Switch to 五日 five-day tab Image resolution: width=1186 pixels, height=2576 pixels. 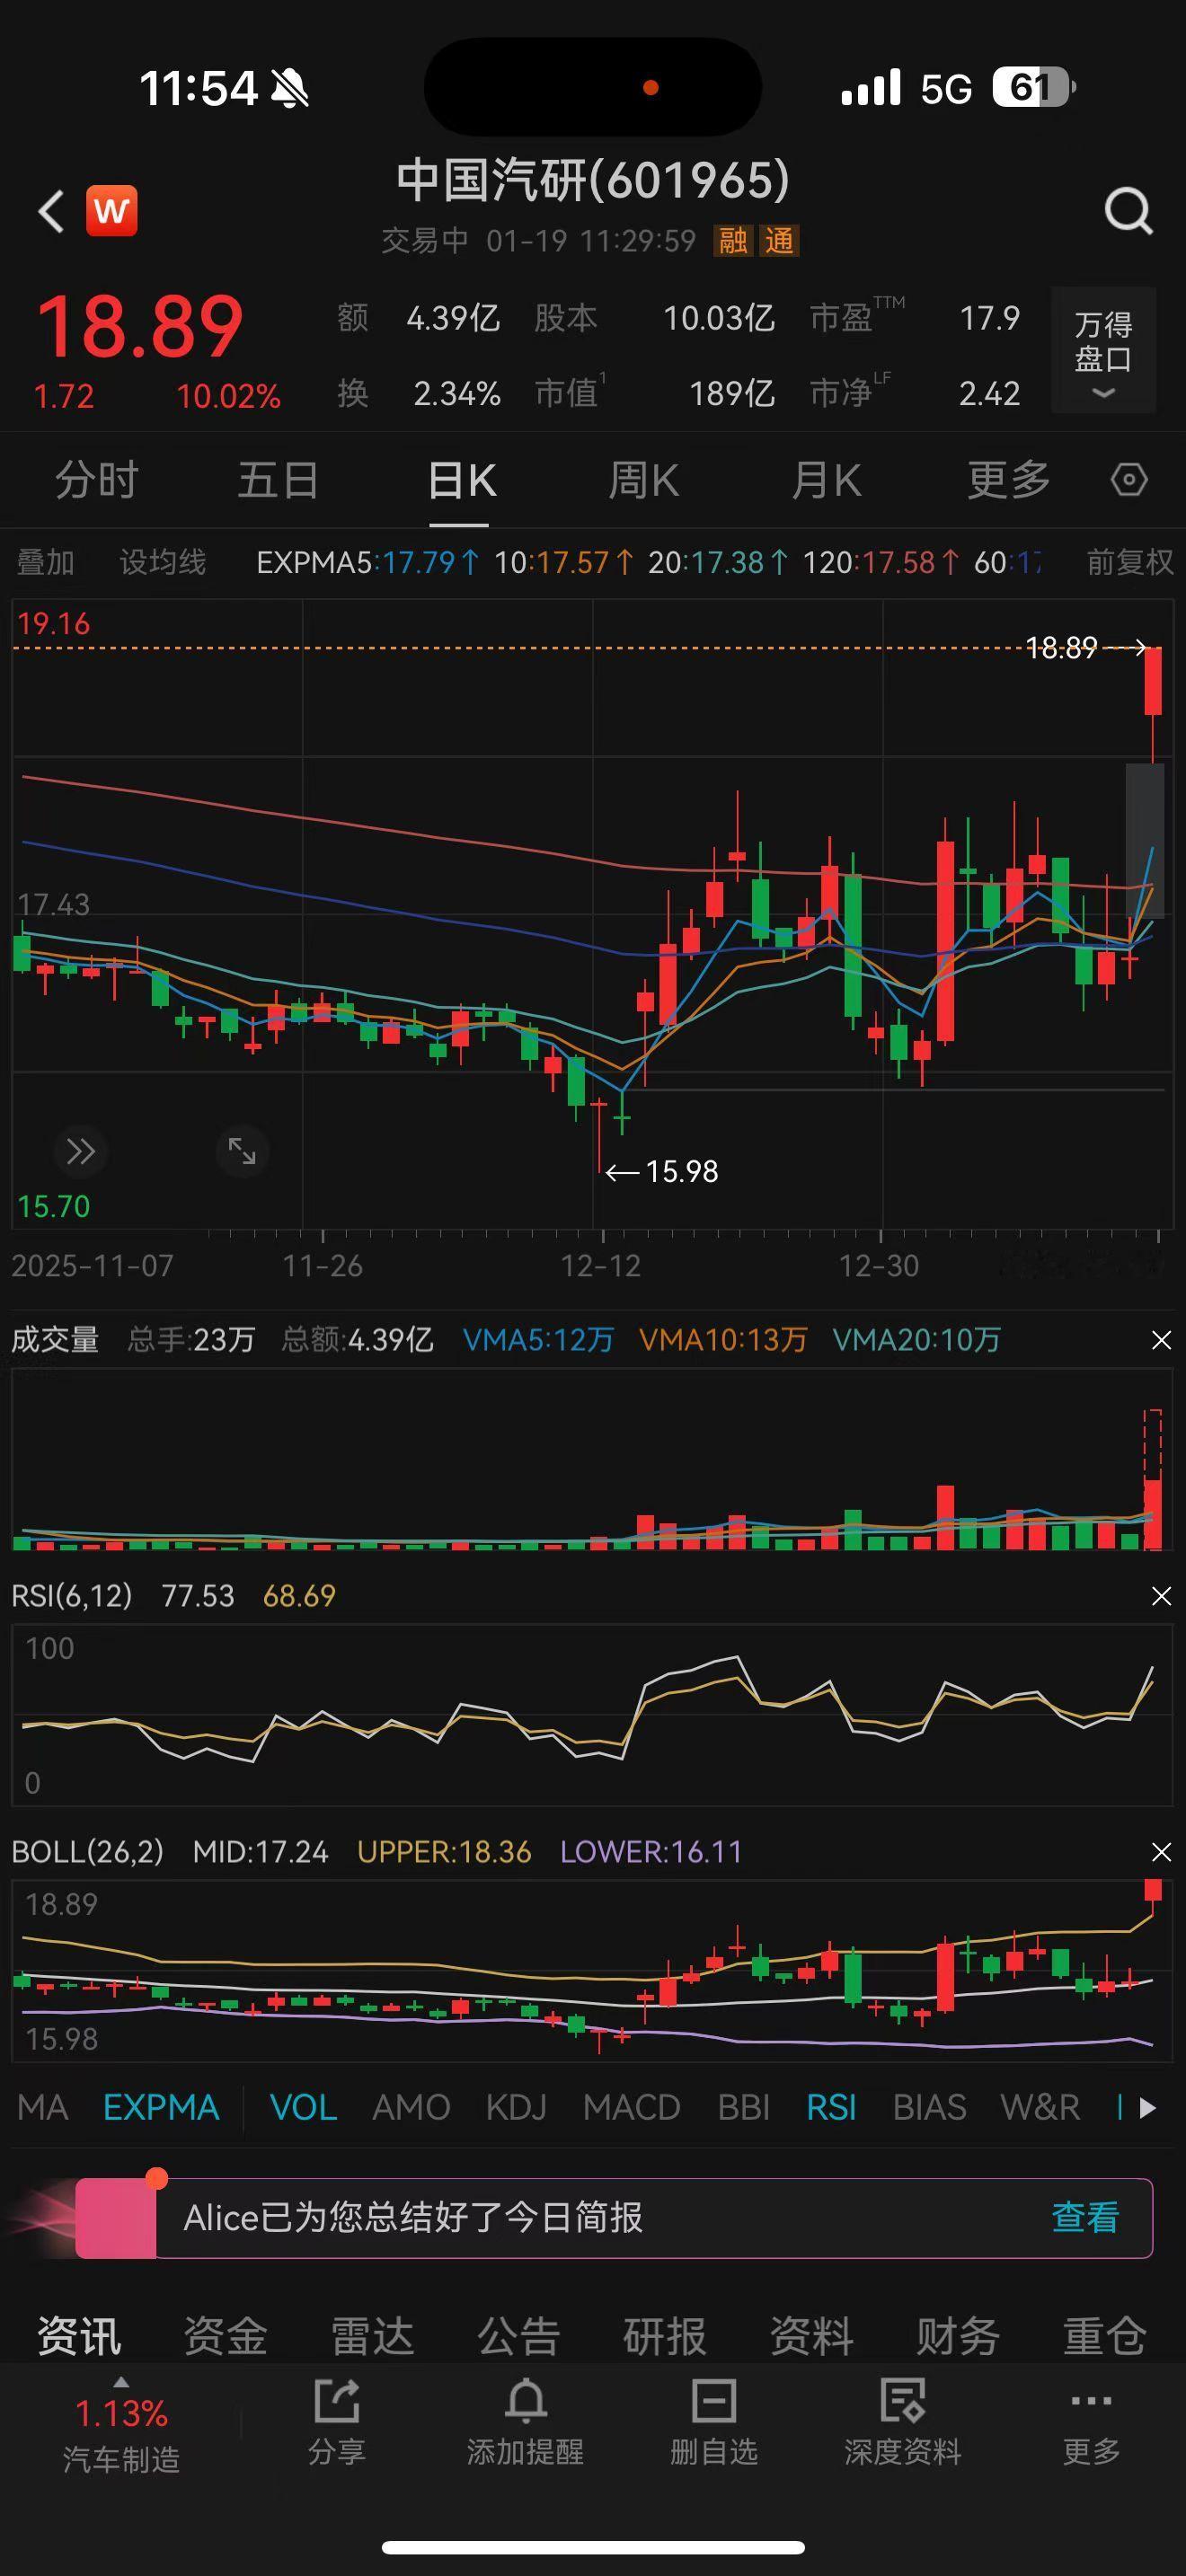[278, 480]
